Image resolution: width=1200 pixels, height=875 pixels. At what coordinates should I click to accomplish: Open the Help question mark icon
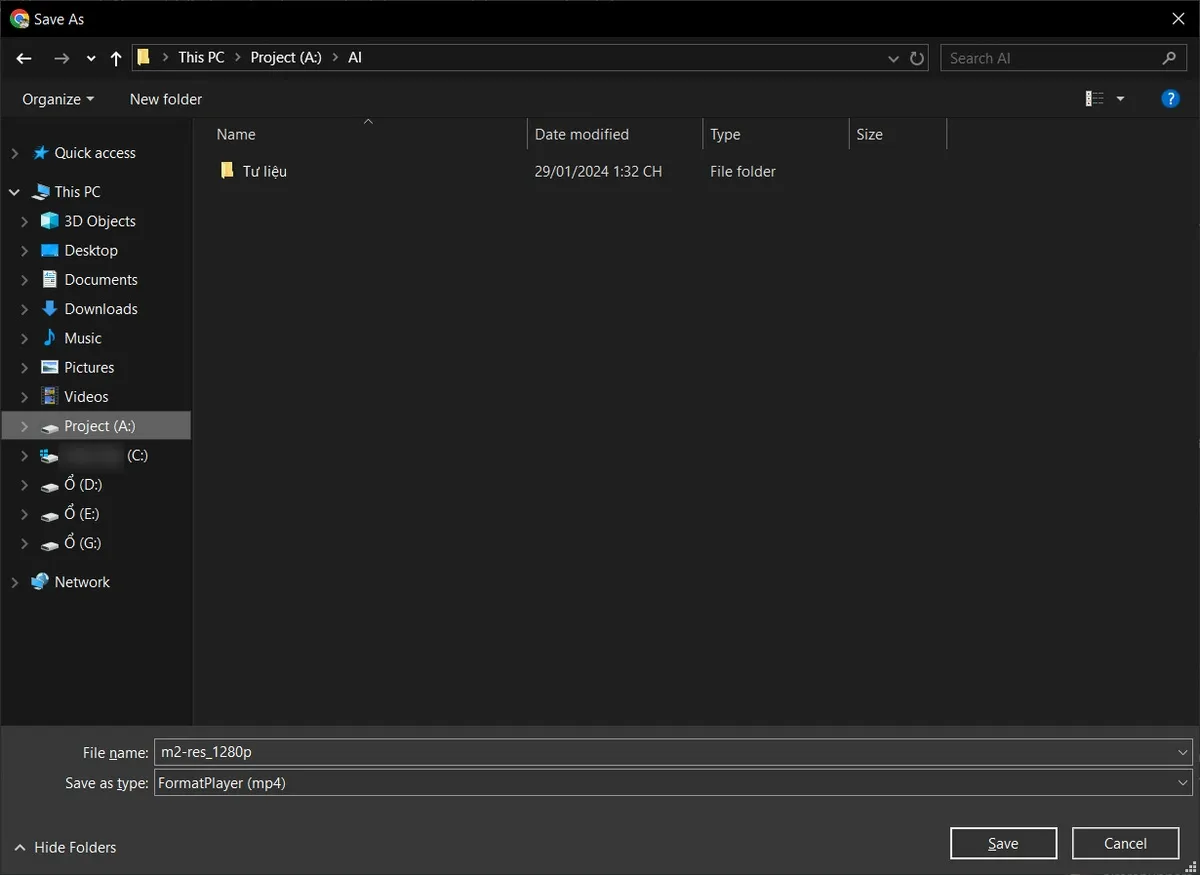tap(1170, 99)
